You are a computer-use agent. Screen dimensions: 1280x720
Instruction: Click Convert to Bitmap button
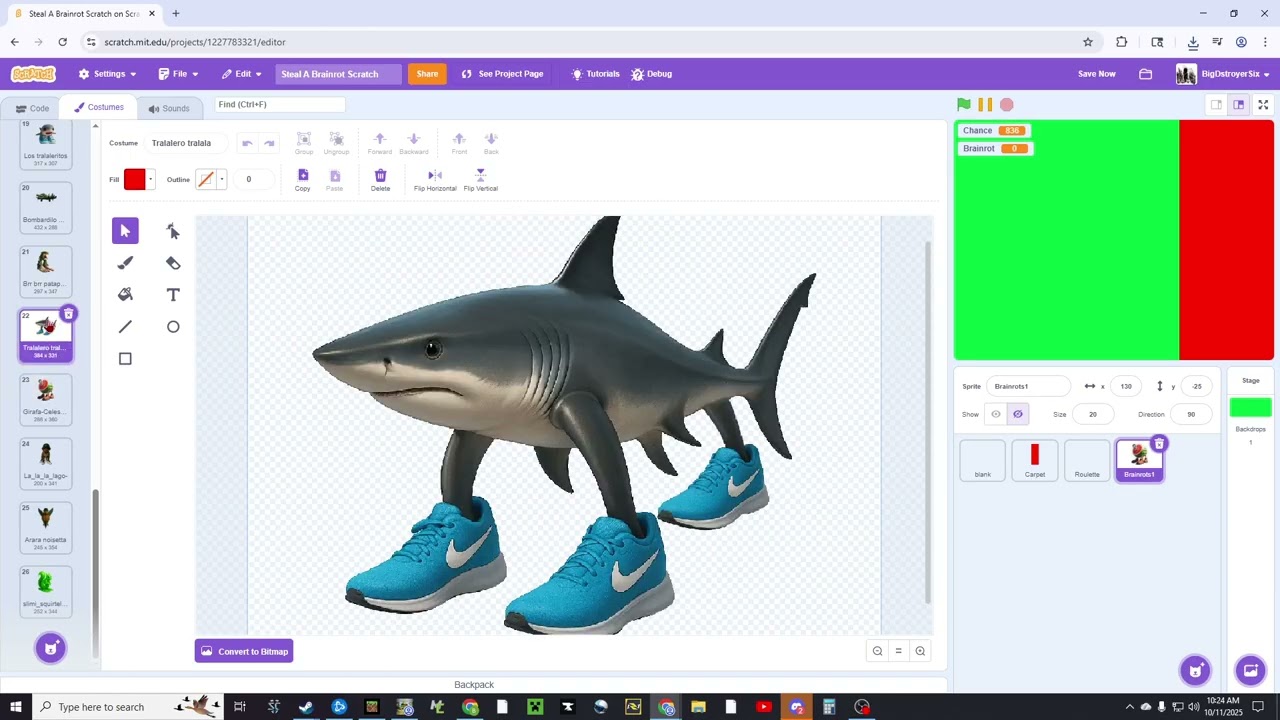tap(244, 651)
